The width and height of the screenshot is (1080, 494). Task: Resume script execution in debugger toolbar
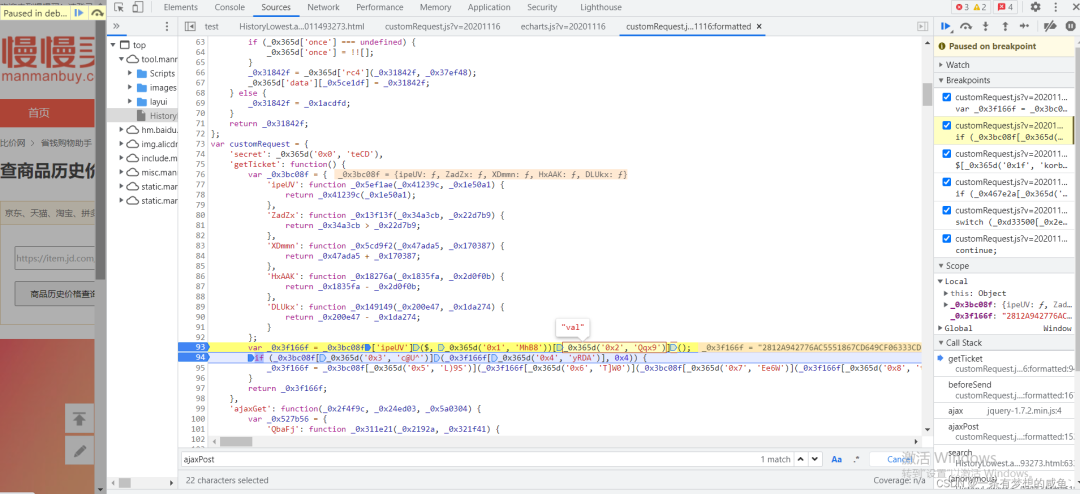click(x=945, y=26)
